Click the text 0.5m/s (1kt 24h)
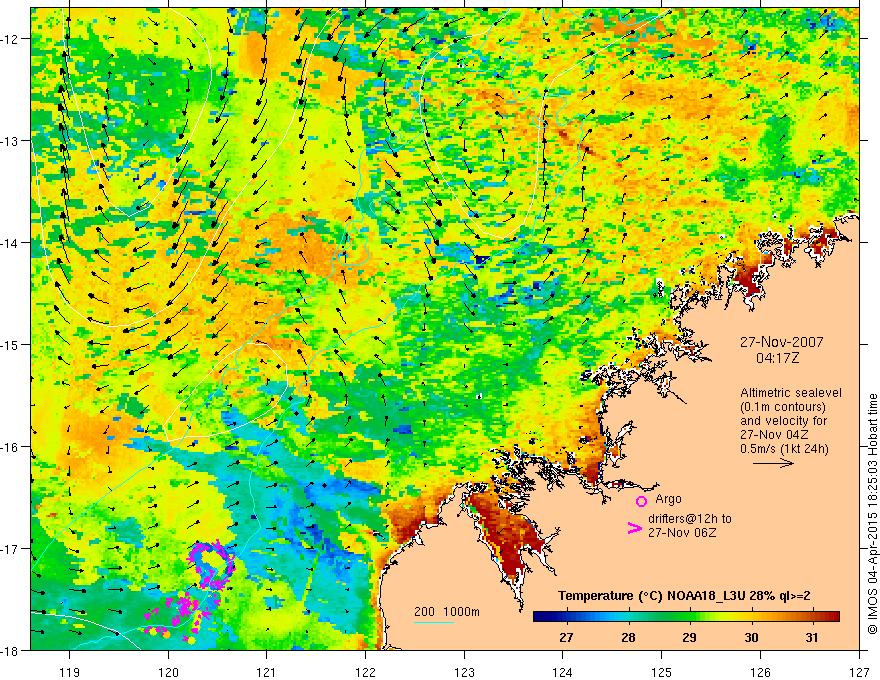This screenshot has width=880, height=680. click(785, 448)
